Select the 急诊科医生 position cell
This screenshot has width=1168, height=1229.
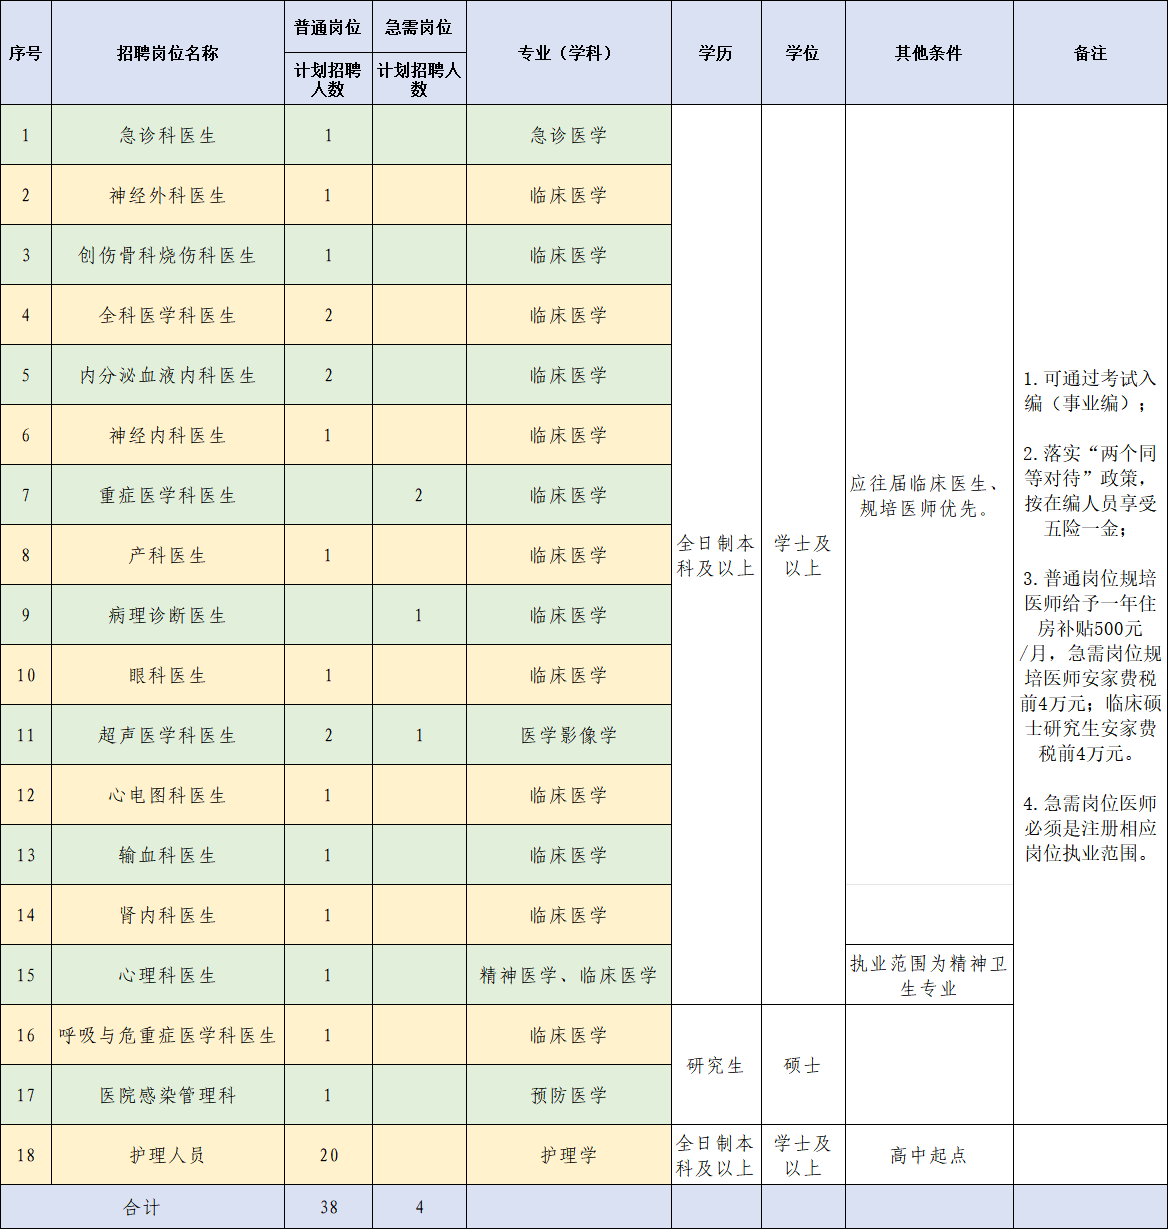168,135
